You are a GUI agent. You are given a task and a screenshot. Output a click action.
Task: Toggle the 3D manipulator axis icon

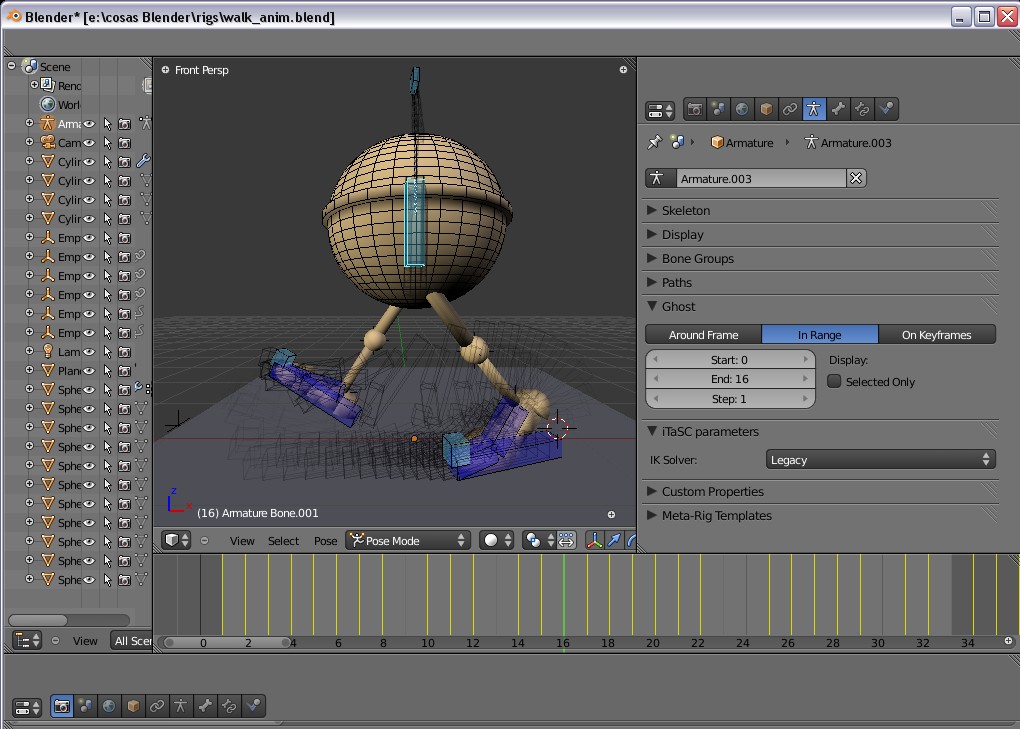click(595, 540)
